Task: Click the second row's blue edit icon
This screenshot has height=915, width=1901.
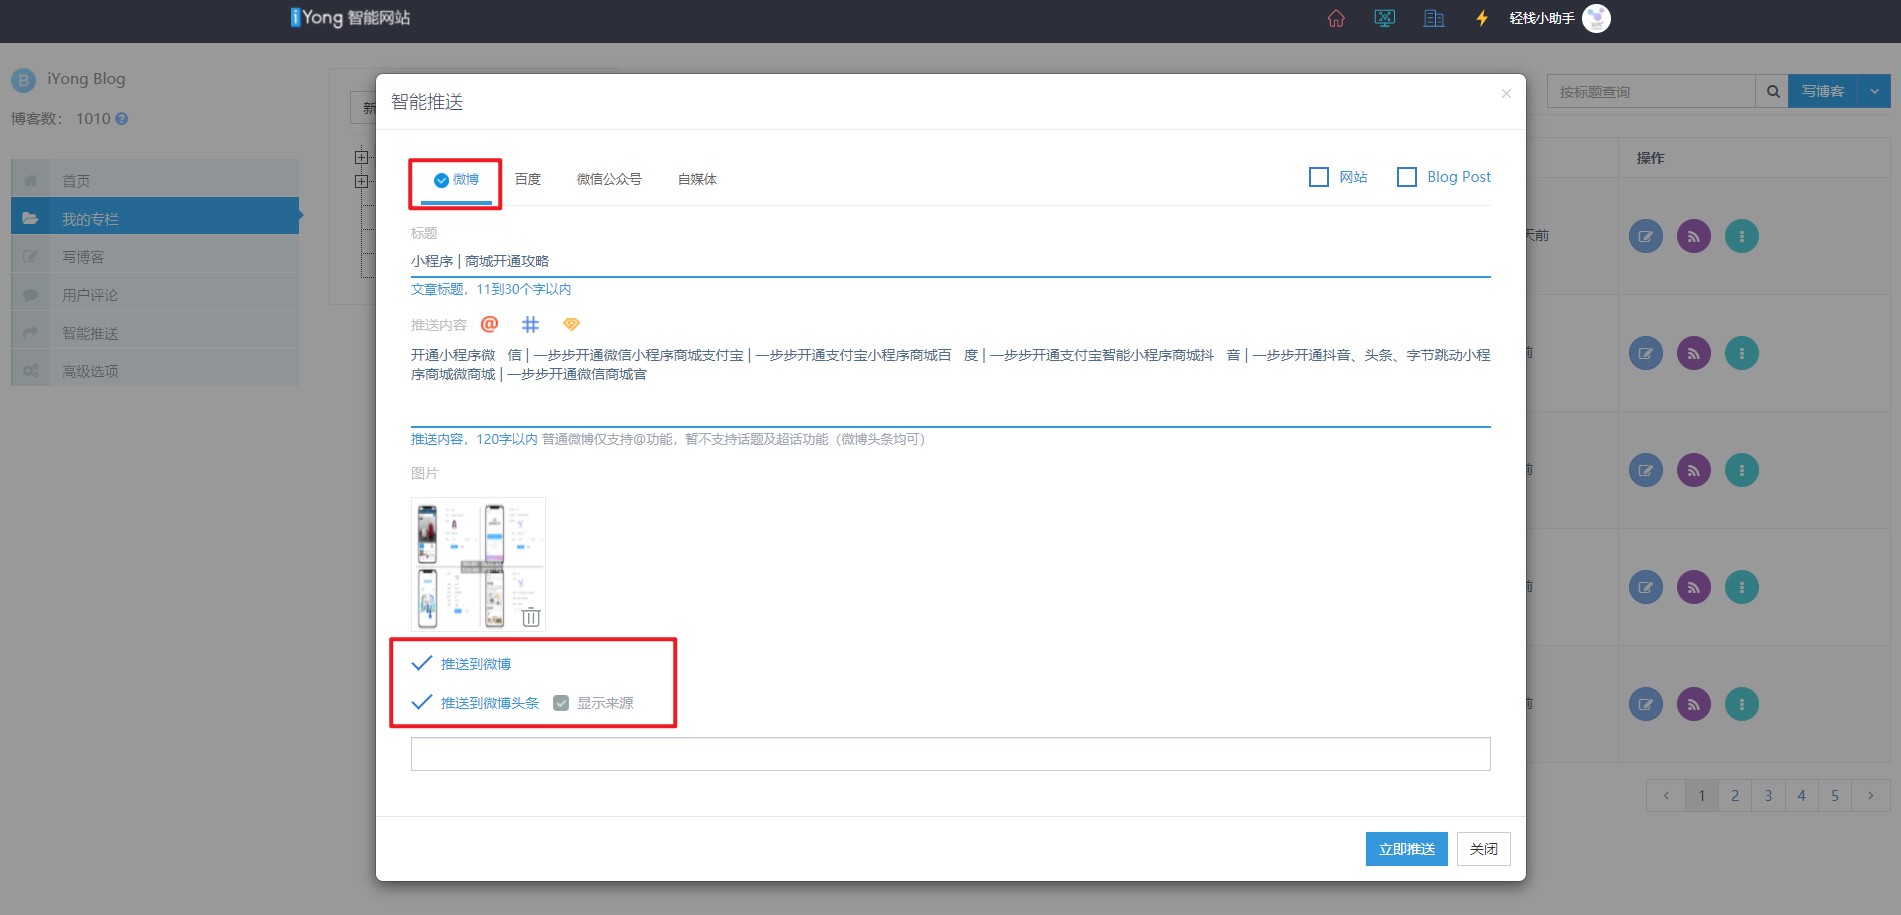Action: (1646, 353)
